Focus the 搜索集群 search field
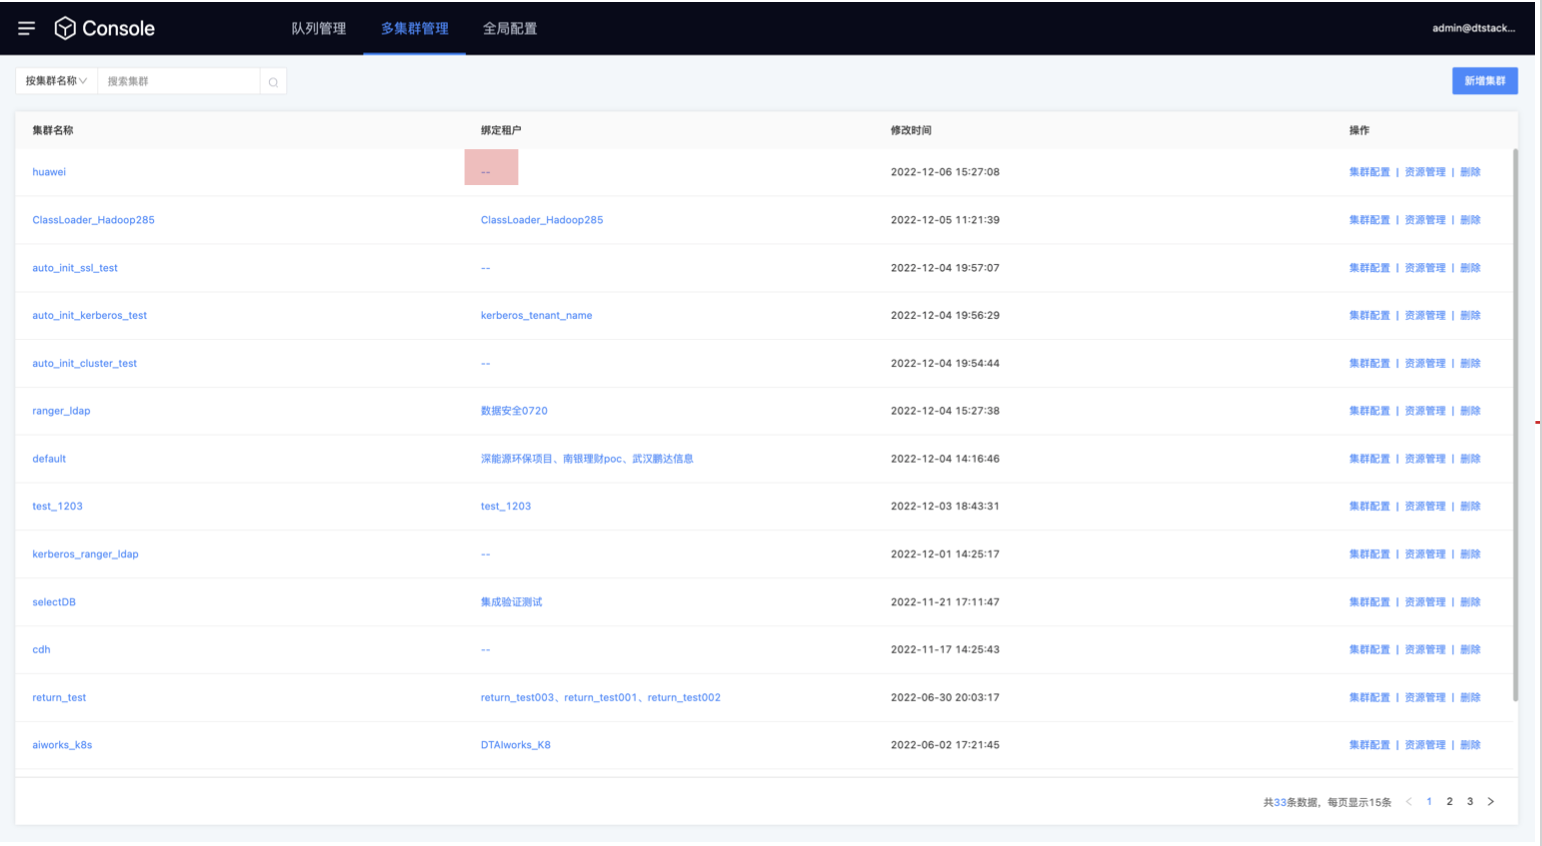The height and width of the screenshot is (846, 1542). 179,81
